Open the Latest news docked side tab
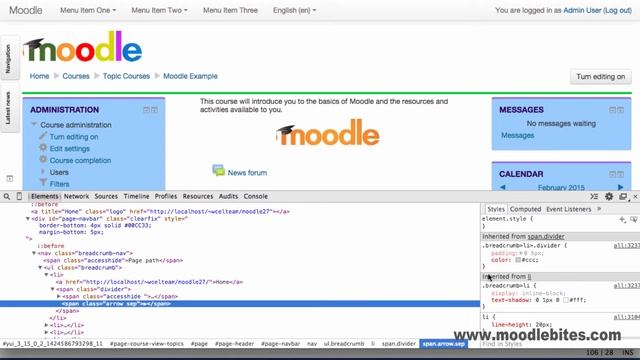The height and width of the screenshot is (360, 640). click(9, 108)
